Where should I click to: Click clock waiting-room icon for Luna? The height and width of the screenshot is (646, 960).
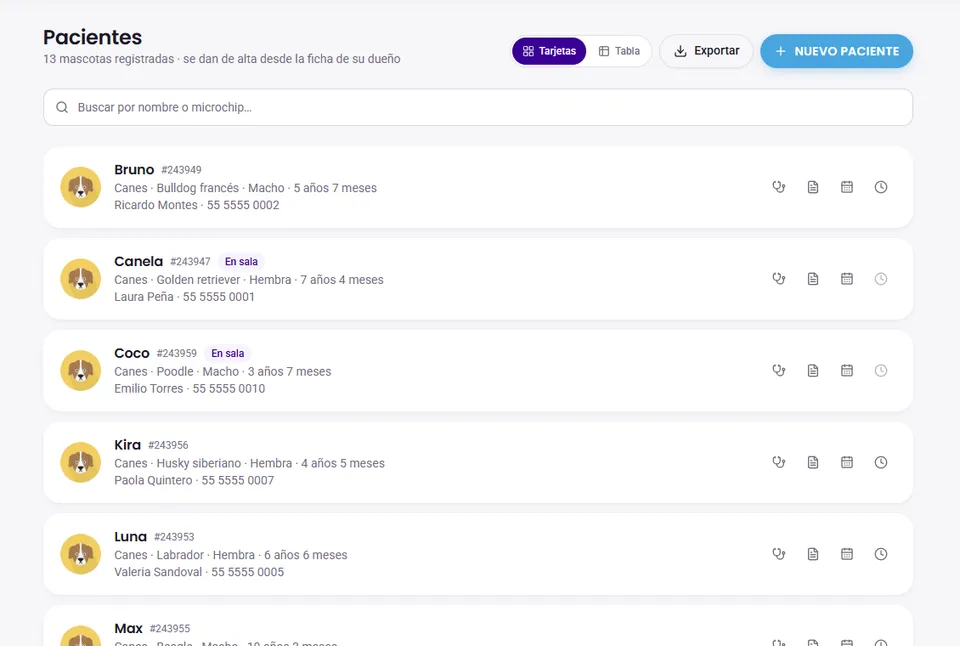(880, 554)
